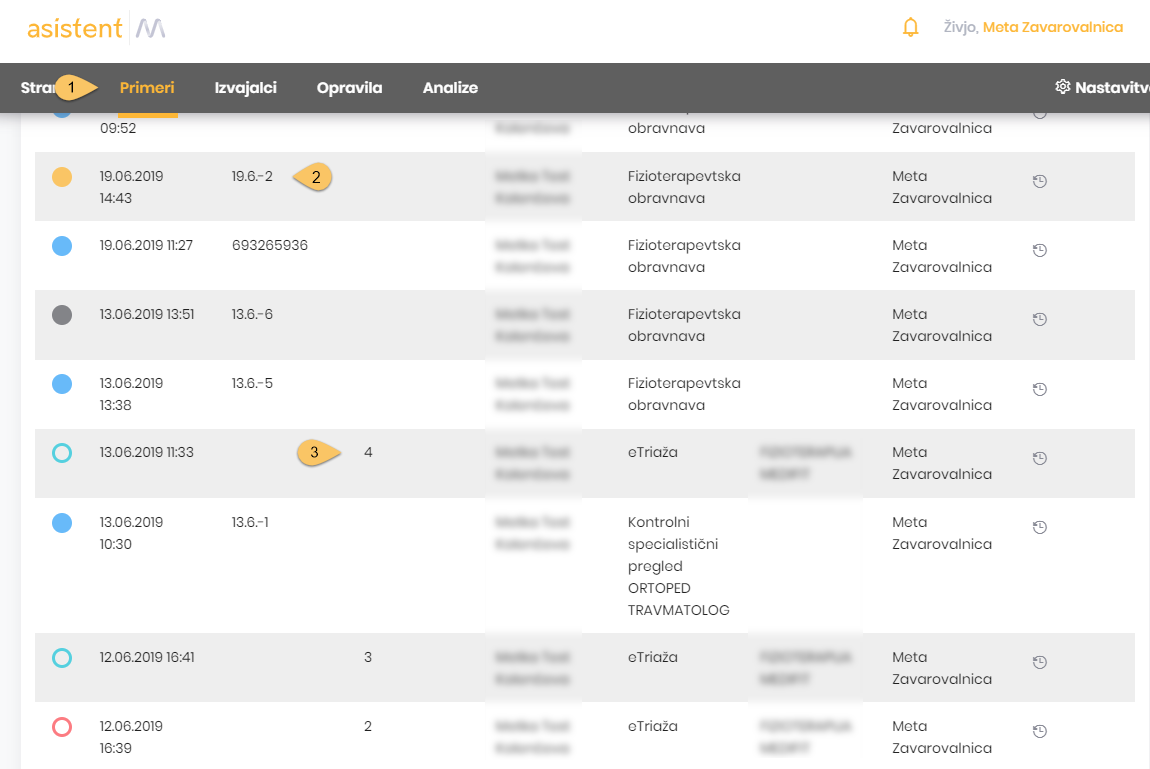This screenshot has width=1150, height=769.
Task: Open the Izvajalci menu item
Action: pyautogui.click(x=245, y=88)
